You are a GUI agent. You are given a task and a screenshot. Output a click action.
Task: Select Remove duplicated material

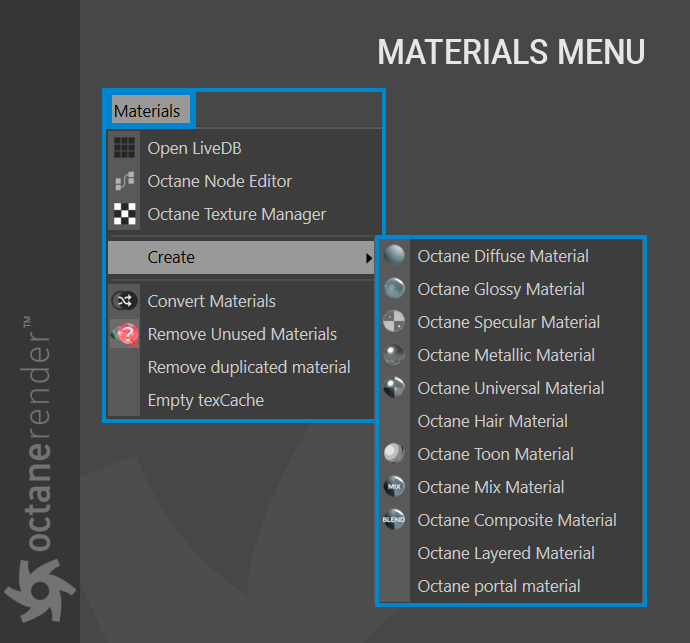[241, 367]
